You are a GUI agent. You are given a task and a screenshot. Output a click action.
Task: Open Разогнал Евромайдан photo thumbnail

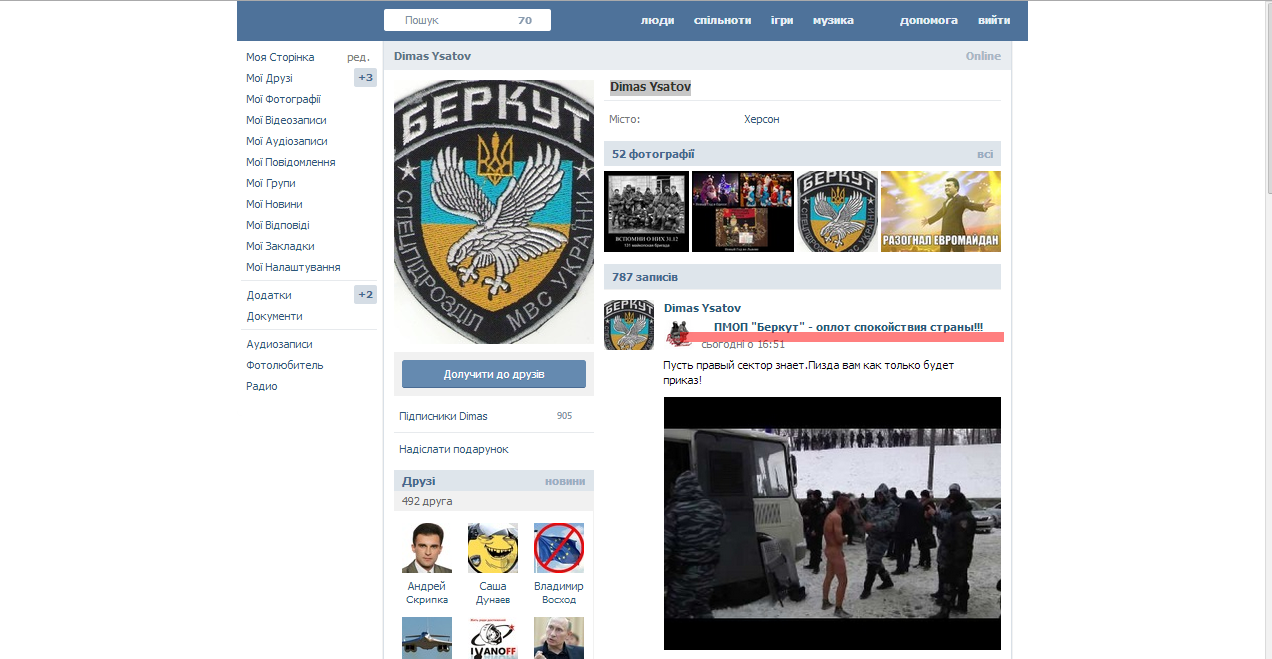(x=941, y=211)
